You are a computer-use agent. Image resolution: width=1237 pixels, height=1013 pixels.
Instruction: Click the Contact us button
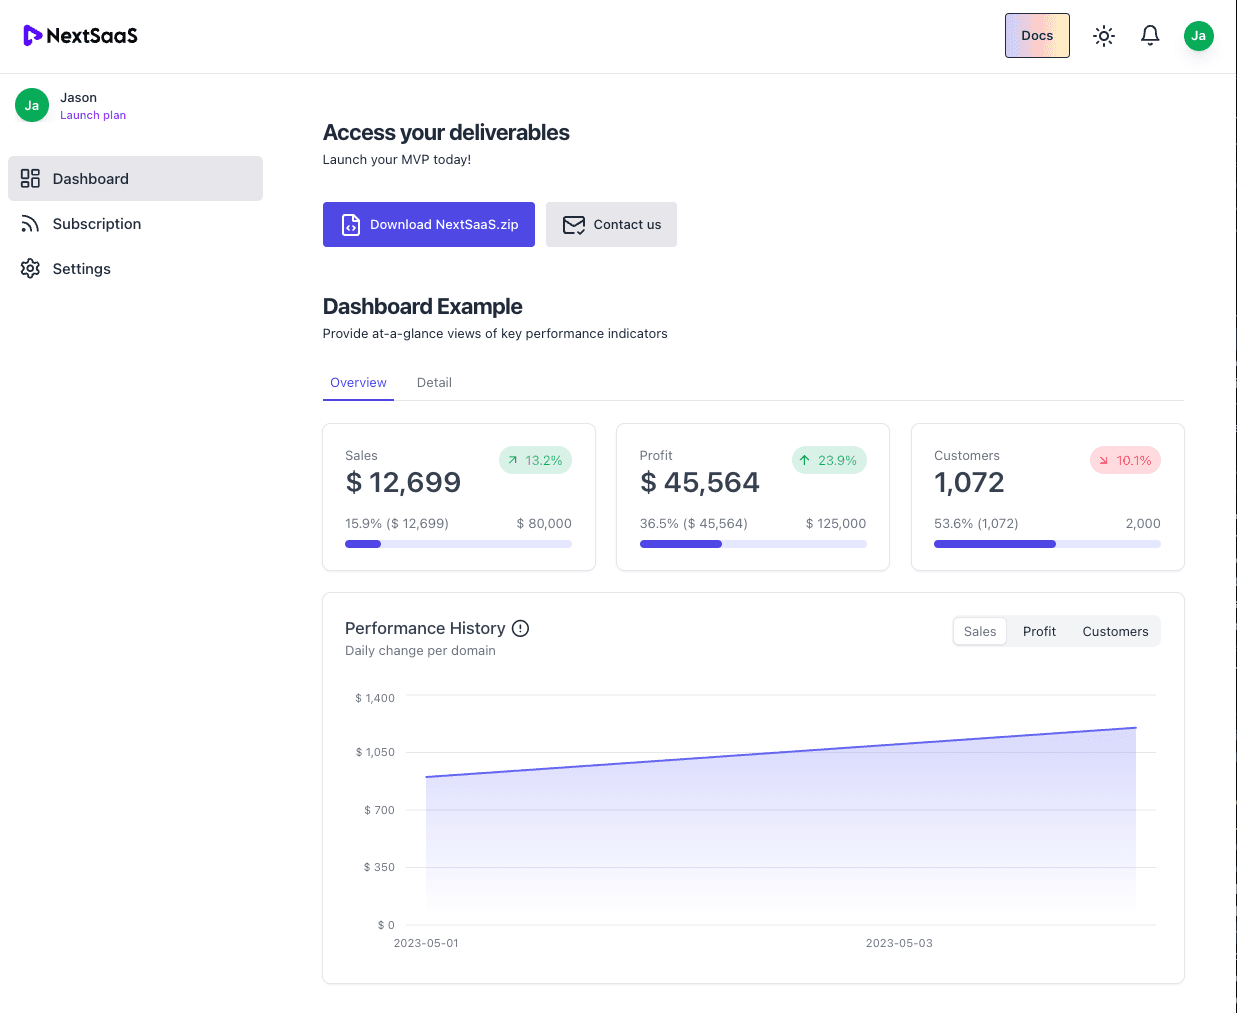click(x=611, y=225)
